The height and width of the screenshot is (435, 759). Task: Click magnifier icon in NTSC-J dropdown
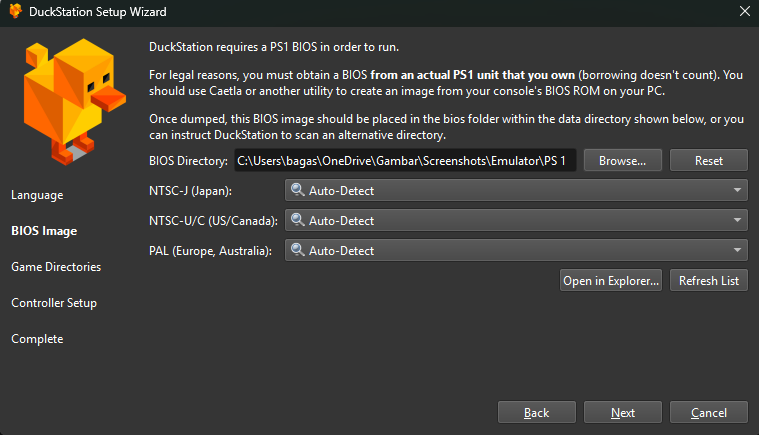[298, 190]
